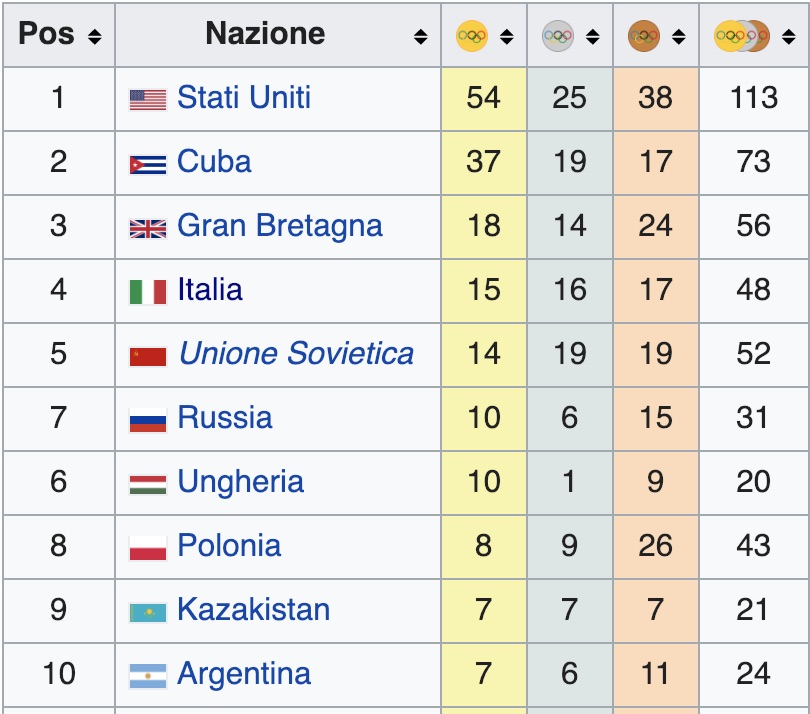This screenshot has width=810, height=714.
Task: Click the Great Britain flag icon
Action: pos(148,227)
